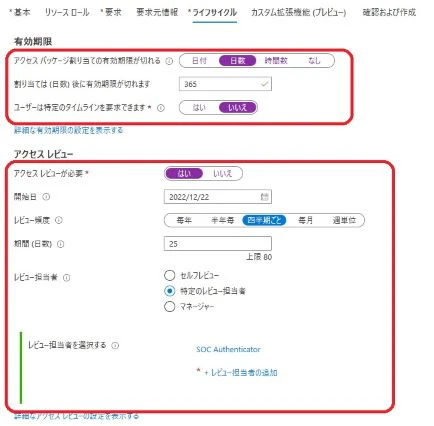
Task: Set アクセス レビューが必要 to はい
Action: pos(184,173)
